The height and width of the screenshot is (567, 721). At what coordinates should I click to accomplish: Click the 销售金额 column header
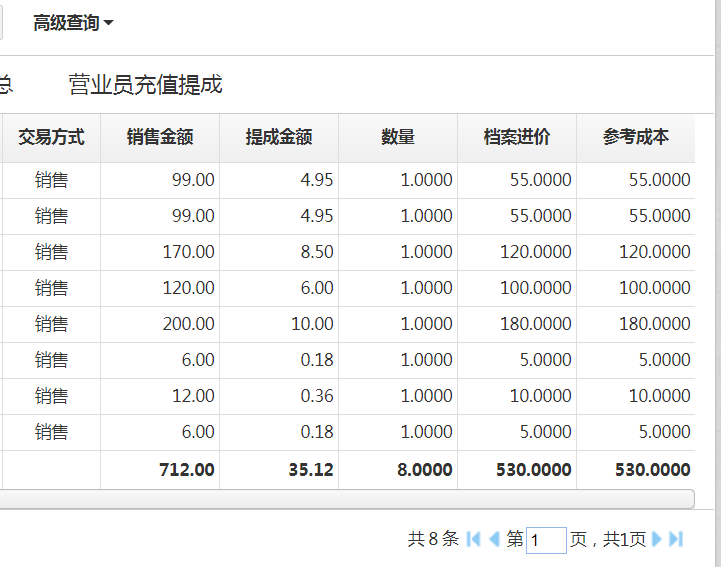160,138
